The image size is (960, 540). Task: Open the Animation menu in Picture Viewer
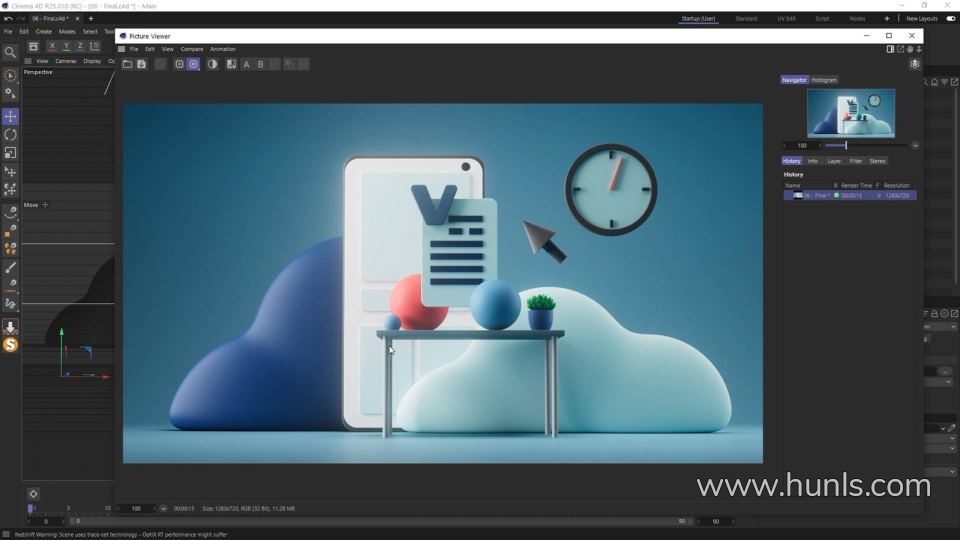click(223, 49)
